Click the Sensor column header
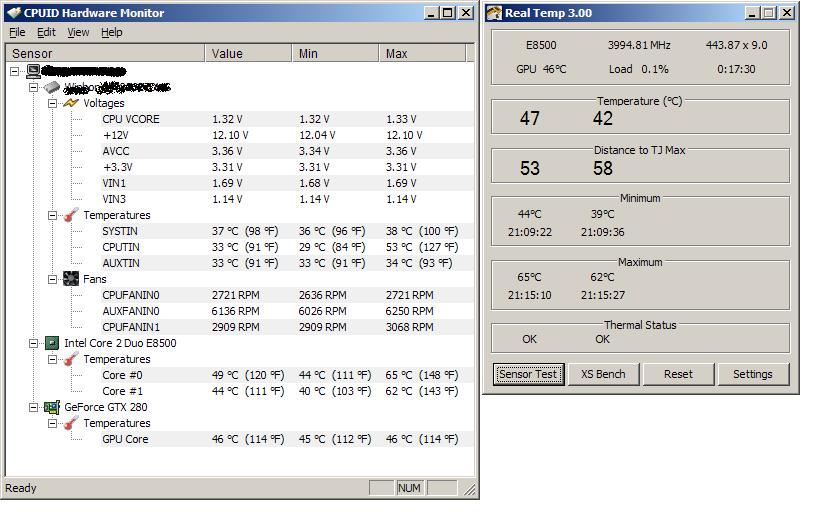Viewport: 824px width, 513px height. [x=105, y=54]
